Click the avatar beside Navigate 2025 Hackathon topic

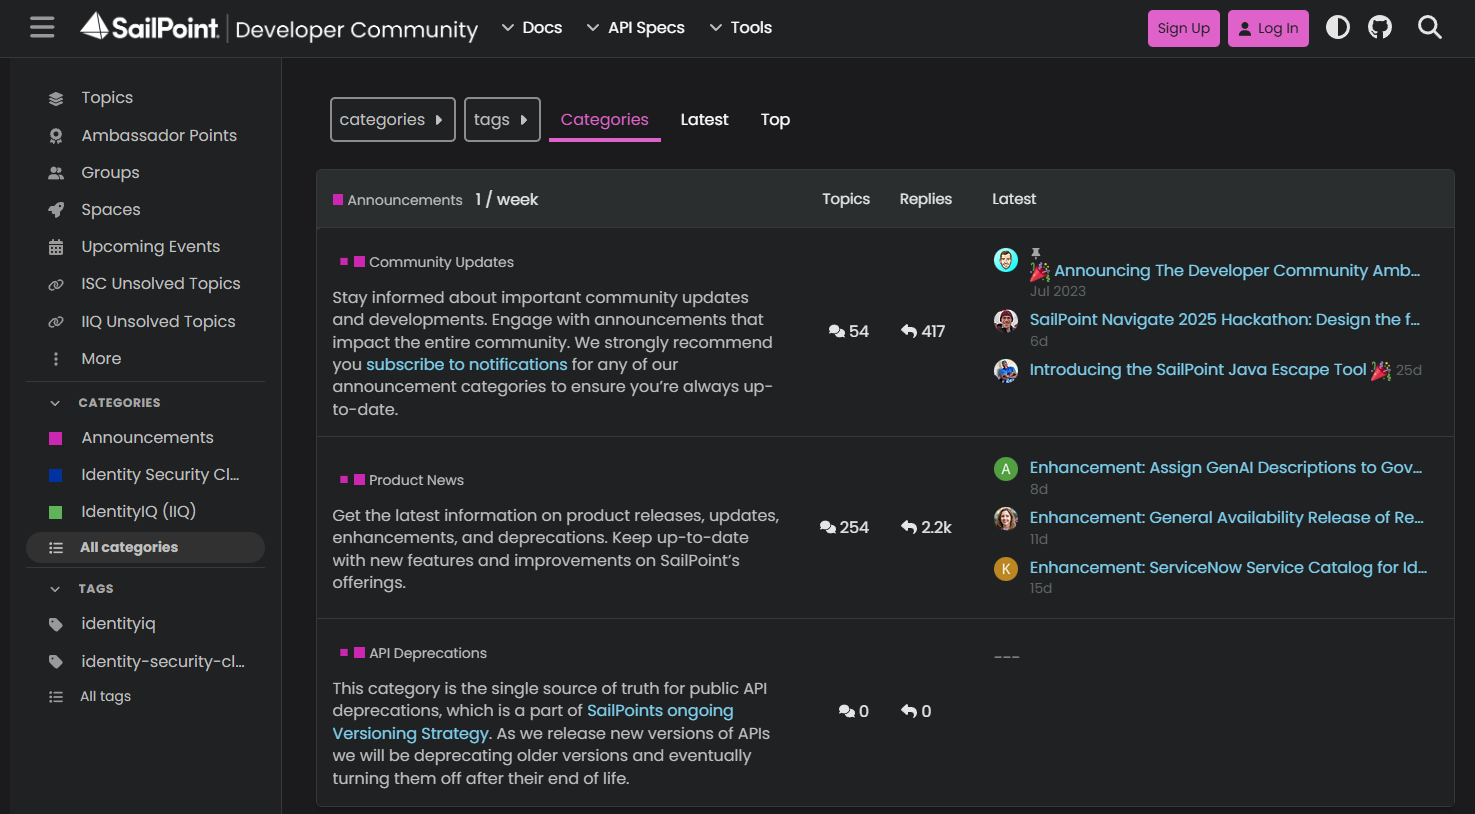(x=1006, y=321)
